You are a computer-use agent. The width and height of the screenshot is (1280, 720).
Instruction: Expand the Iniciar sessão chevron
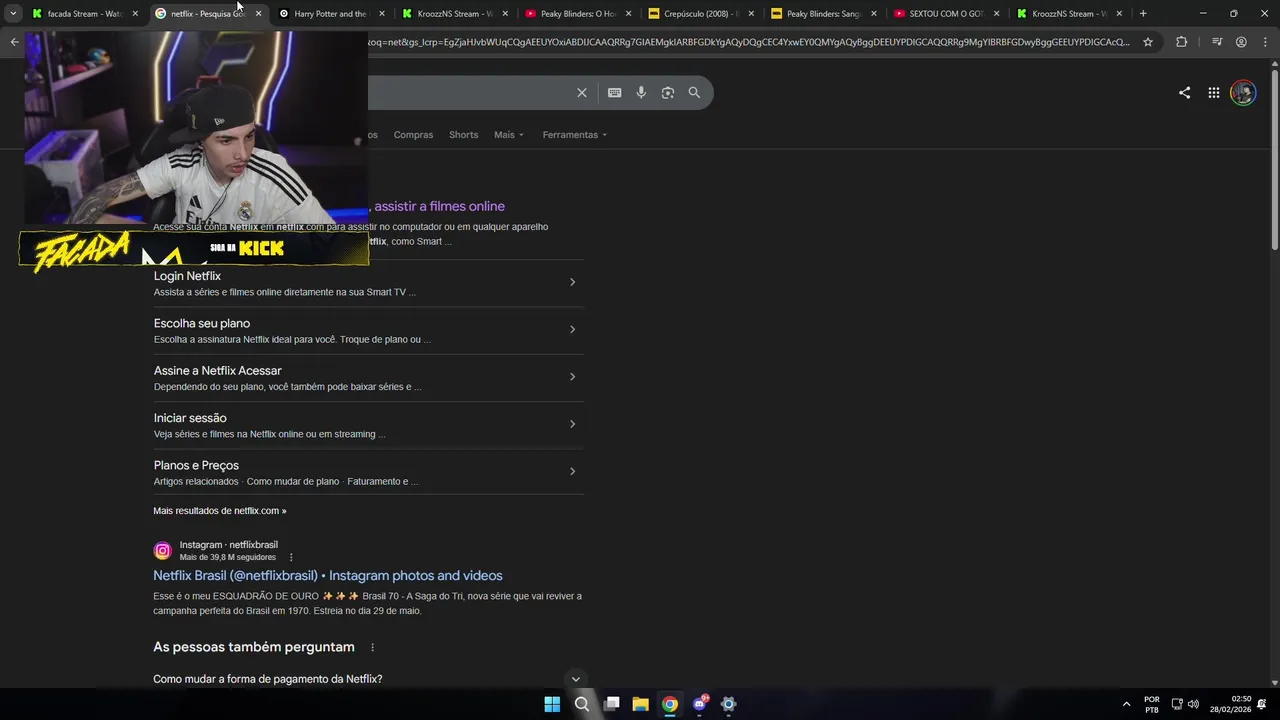(572, 424)
